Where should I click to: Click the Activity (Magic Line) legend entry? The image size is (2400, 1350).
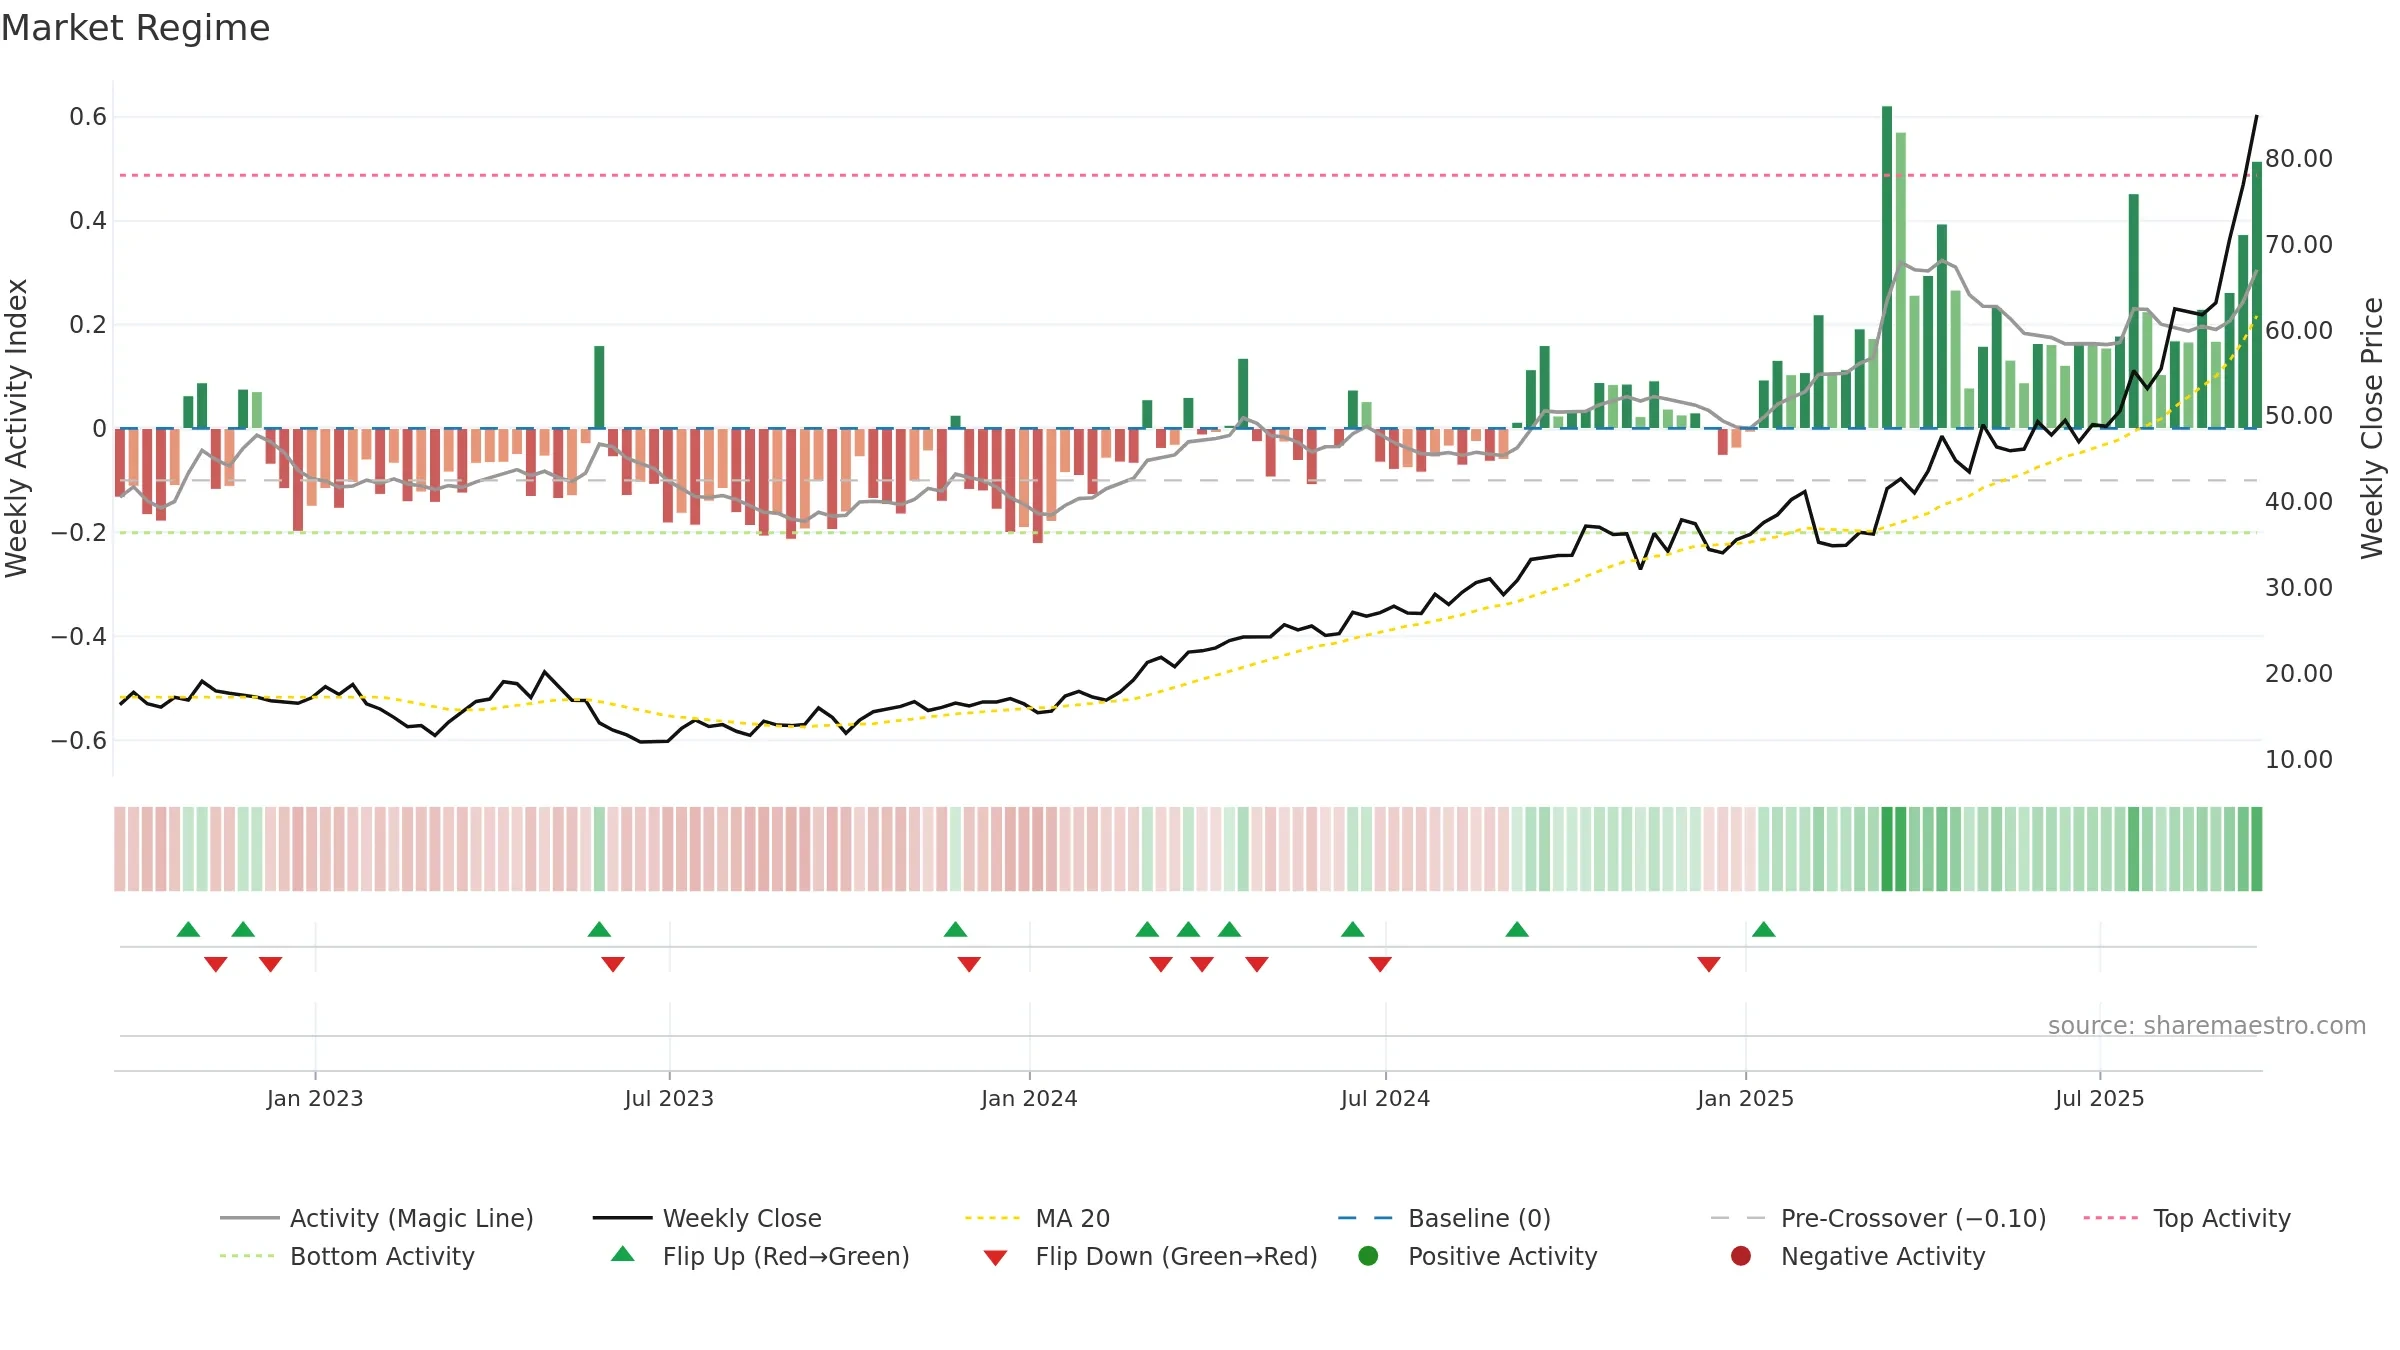tap(377, 1218)
